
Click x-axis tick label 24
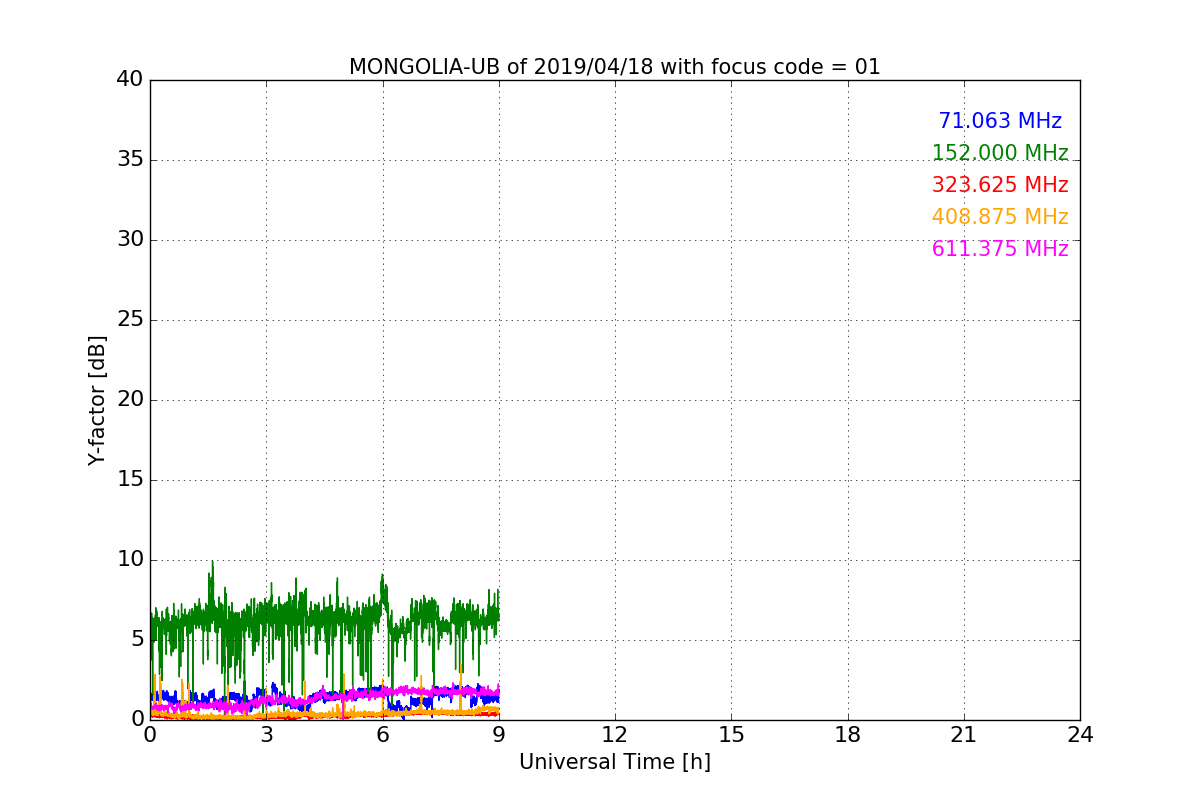[x=1080, y=734]
